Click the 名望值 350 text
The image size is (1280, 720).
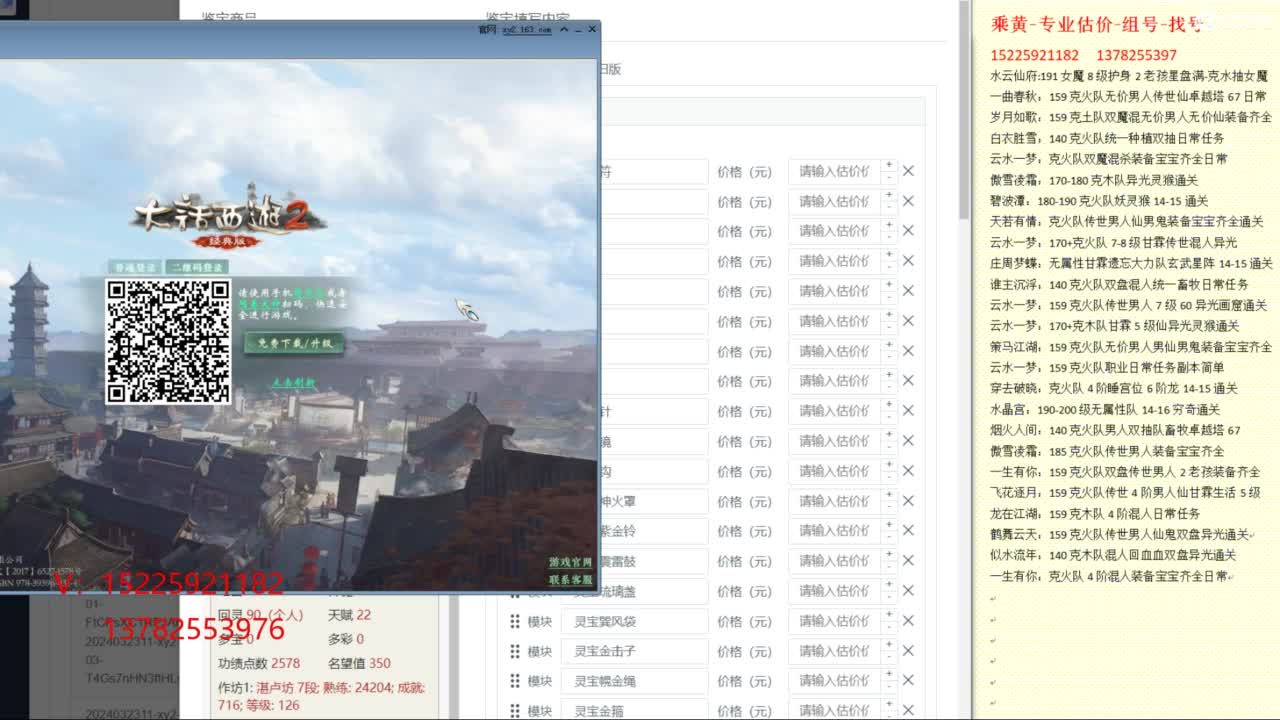pos(359,663)
